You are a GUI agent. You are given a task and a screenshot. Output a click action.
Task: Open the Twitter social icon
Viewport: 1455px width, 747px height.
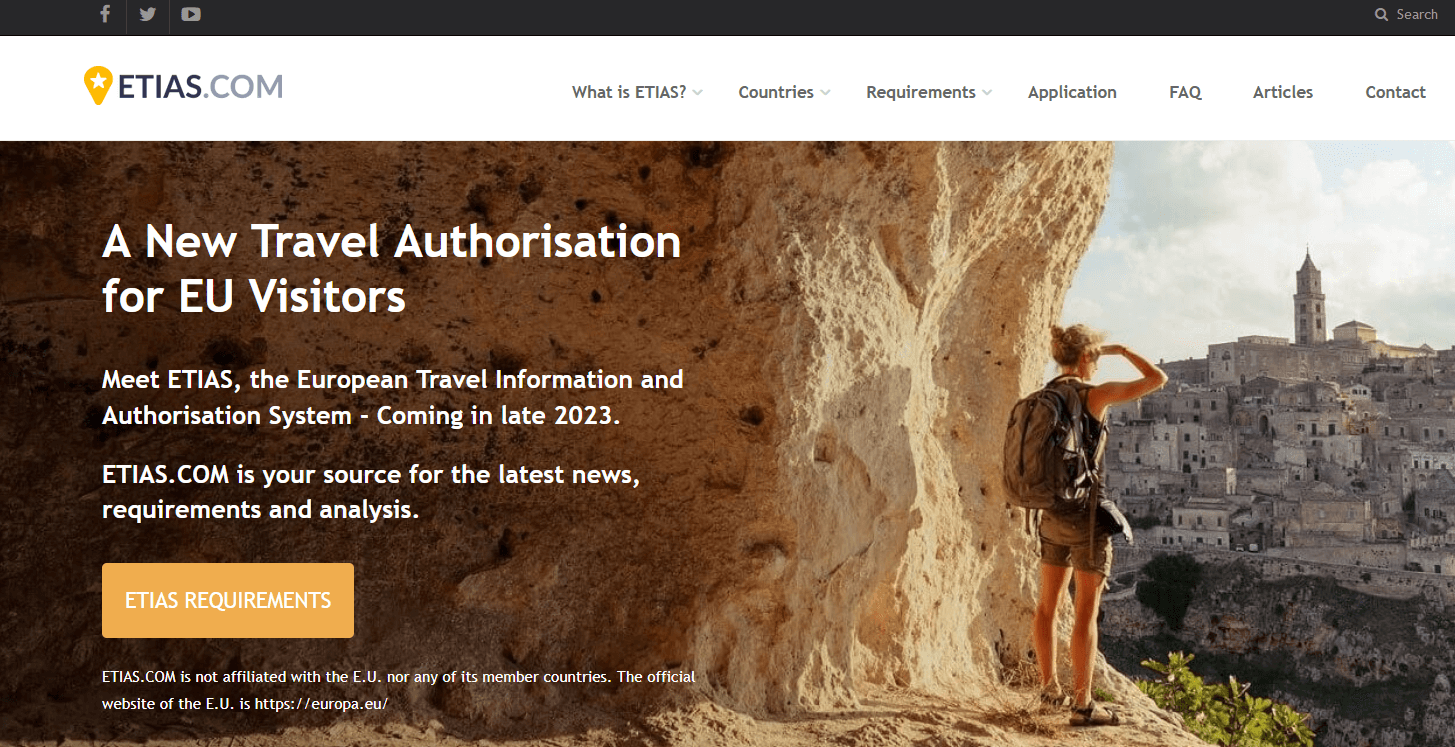click(x=148, y=14)
